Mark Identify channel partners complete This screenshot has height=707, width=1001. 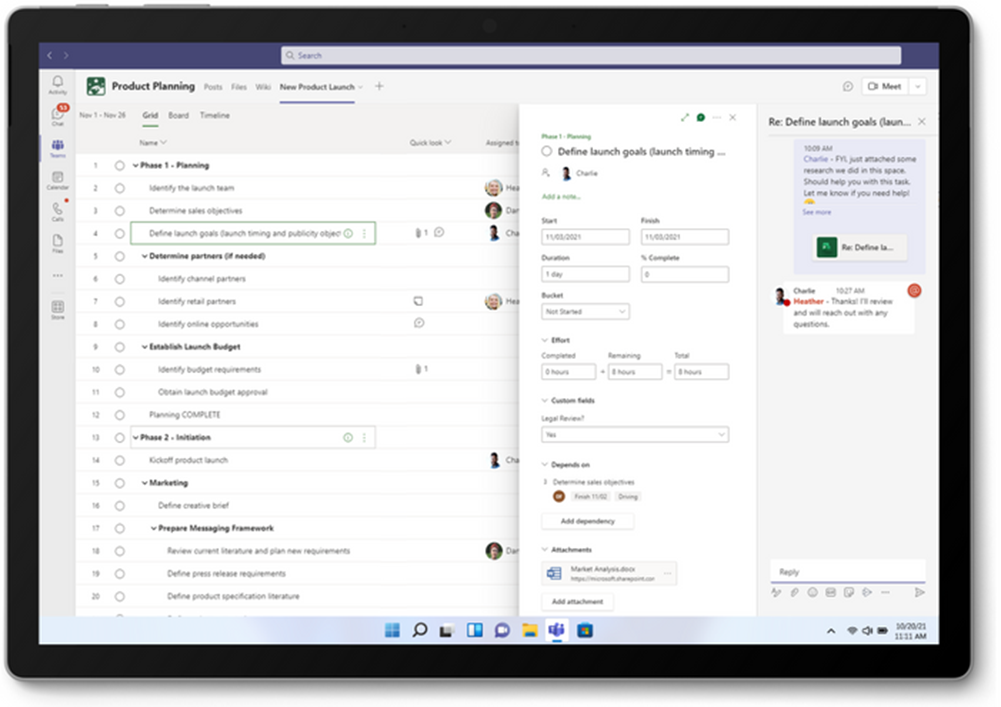[x=119, y=279]
